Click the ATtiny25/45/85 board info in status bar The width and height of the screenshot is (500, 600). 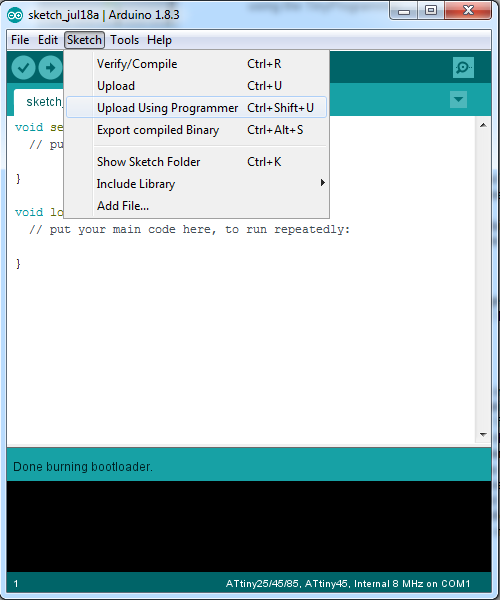click(348, 584)
